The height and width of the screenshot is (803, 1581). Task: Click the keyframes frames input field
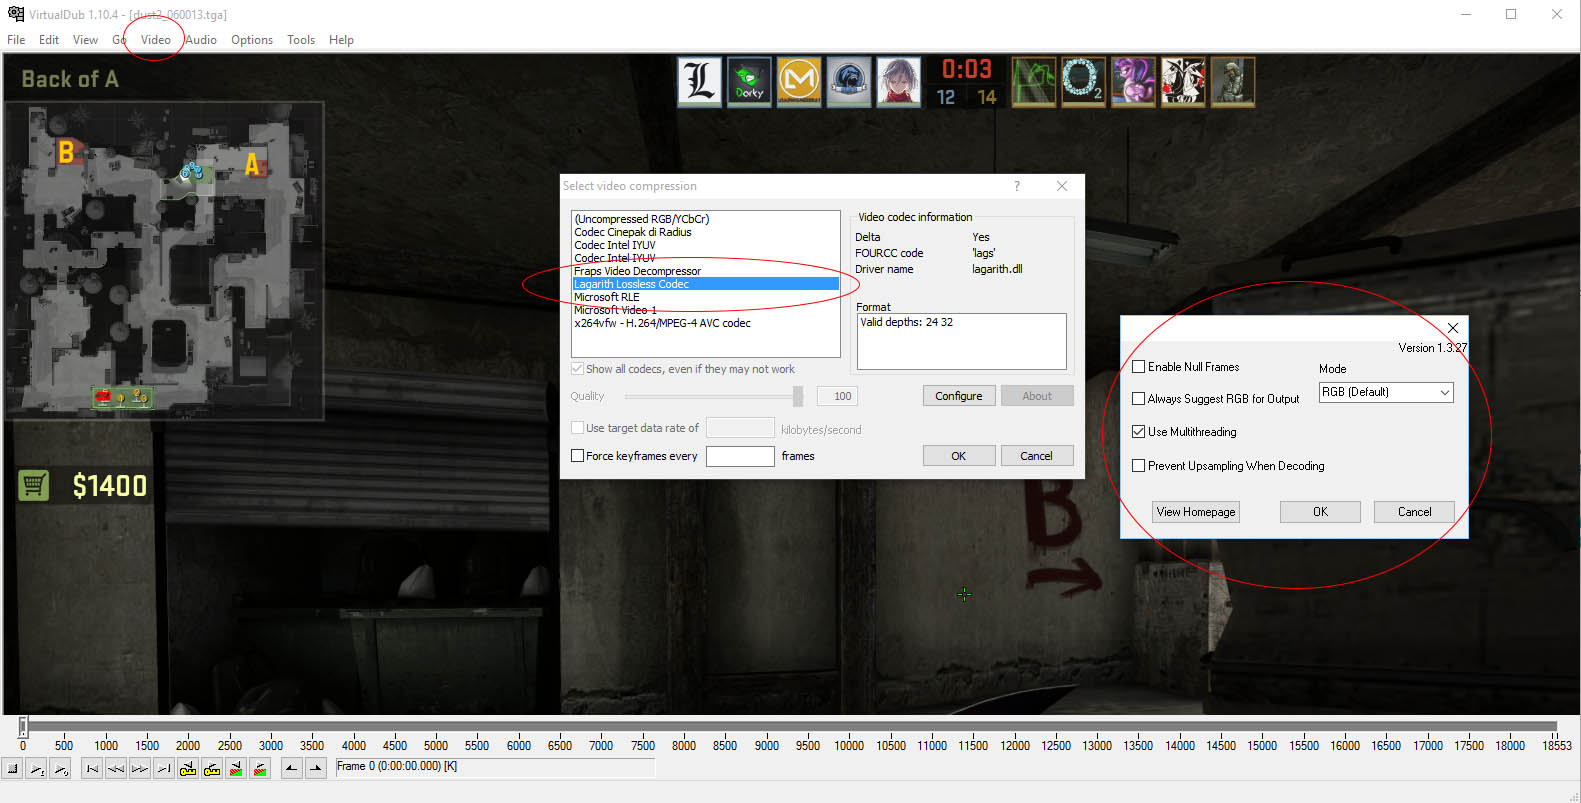click(740, 456)
